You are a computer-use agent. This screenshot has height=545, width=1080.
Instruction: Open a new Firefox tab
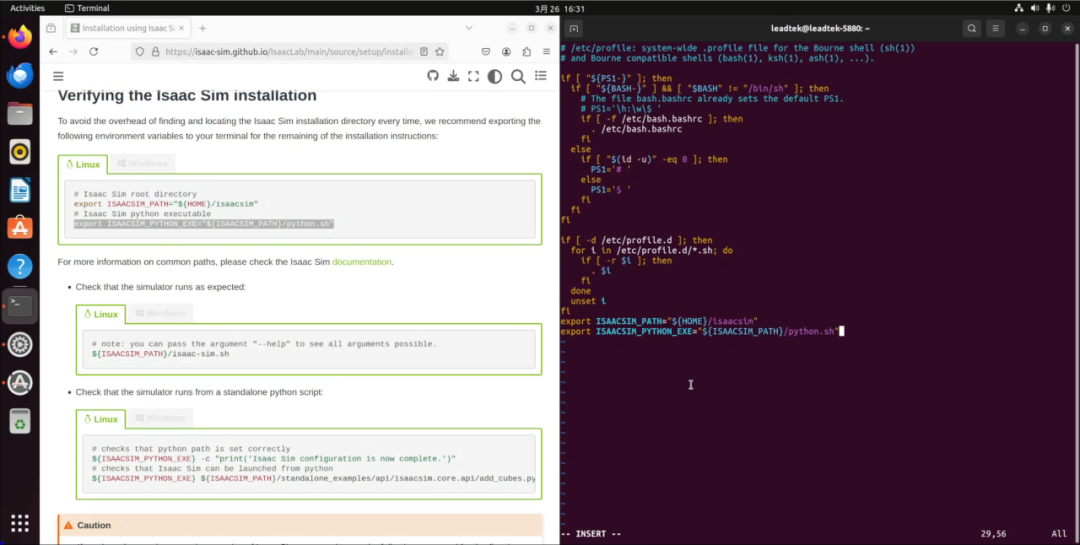(202, 28)
